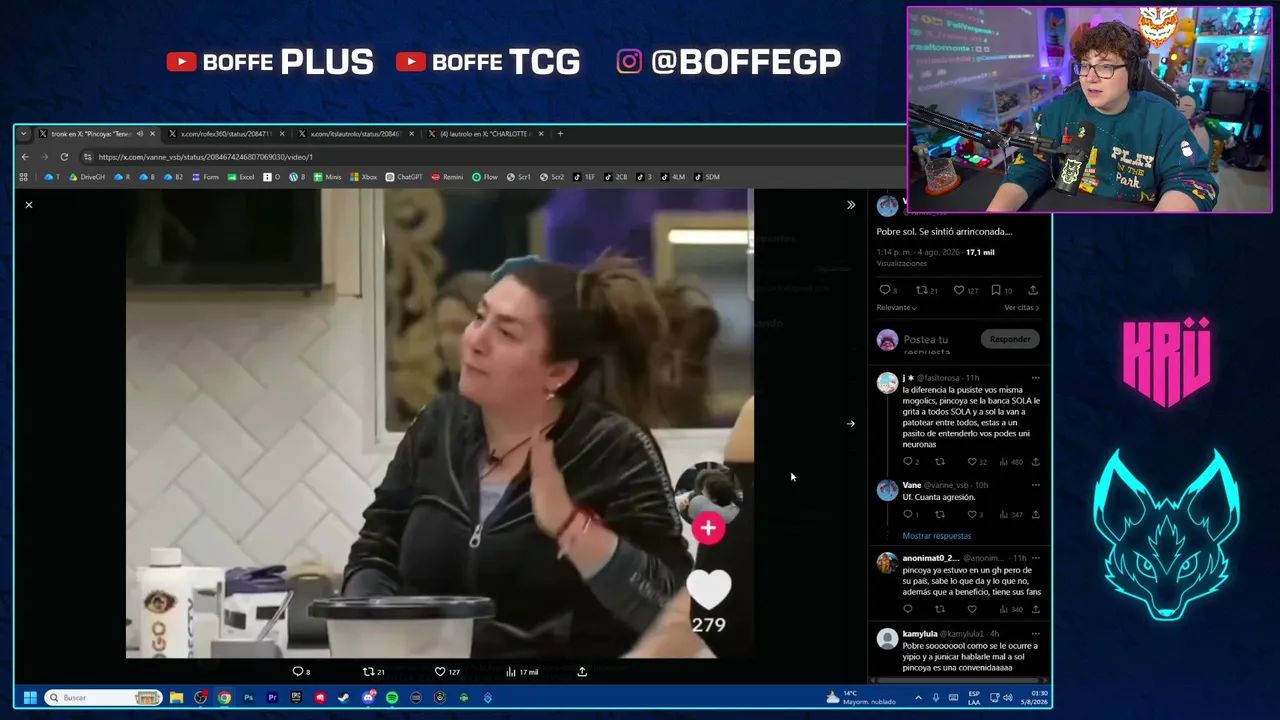Show hidden system tray icons
The width and height of the screenshot is (1280, 720).
pos(918,698)
